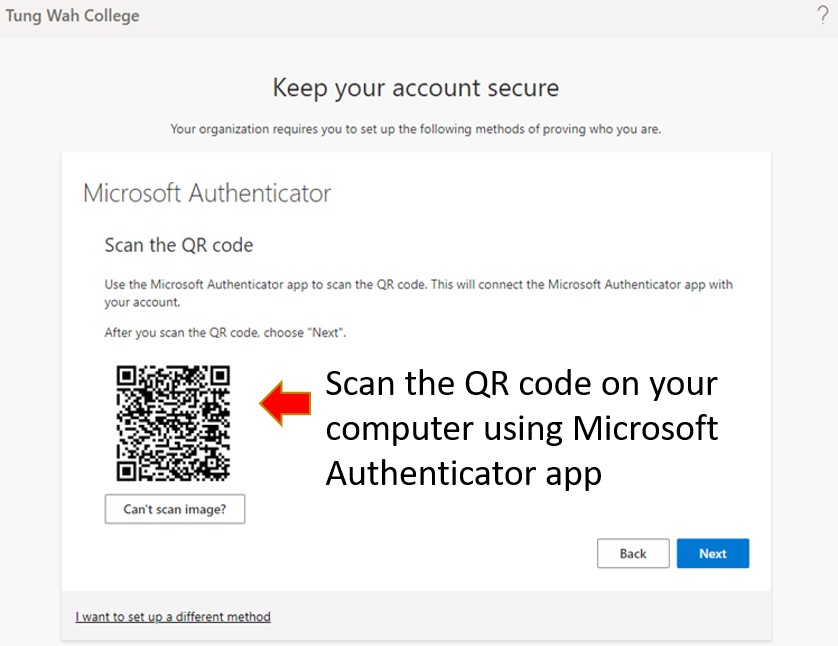Viewport: 838px width, 646px height.
Task: Click the "Scan the QR code" subheading
Action: [x=179, y=245]
